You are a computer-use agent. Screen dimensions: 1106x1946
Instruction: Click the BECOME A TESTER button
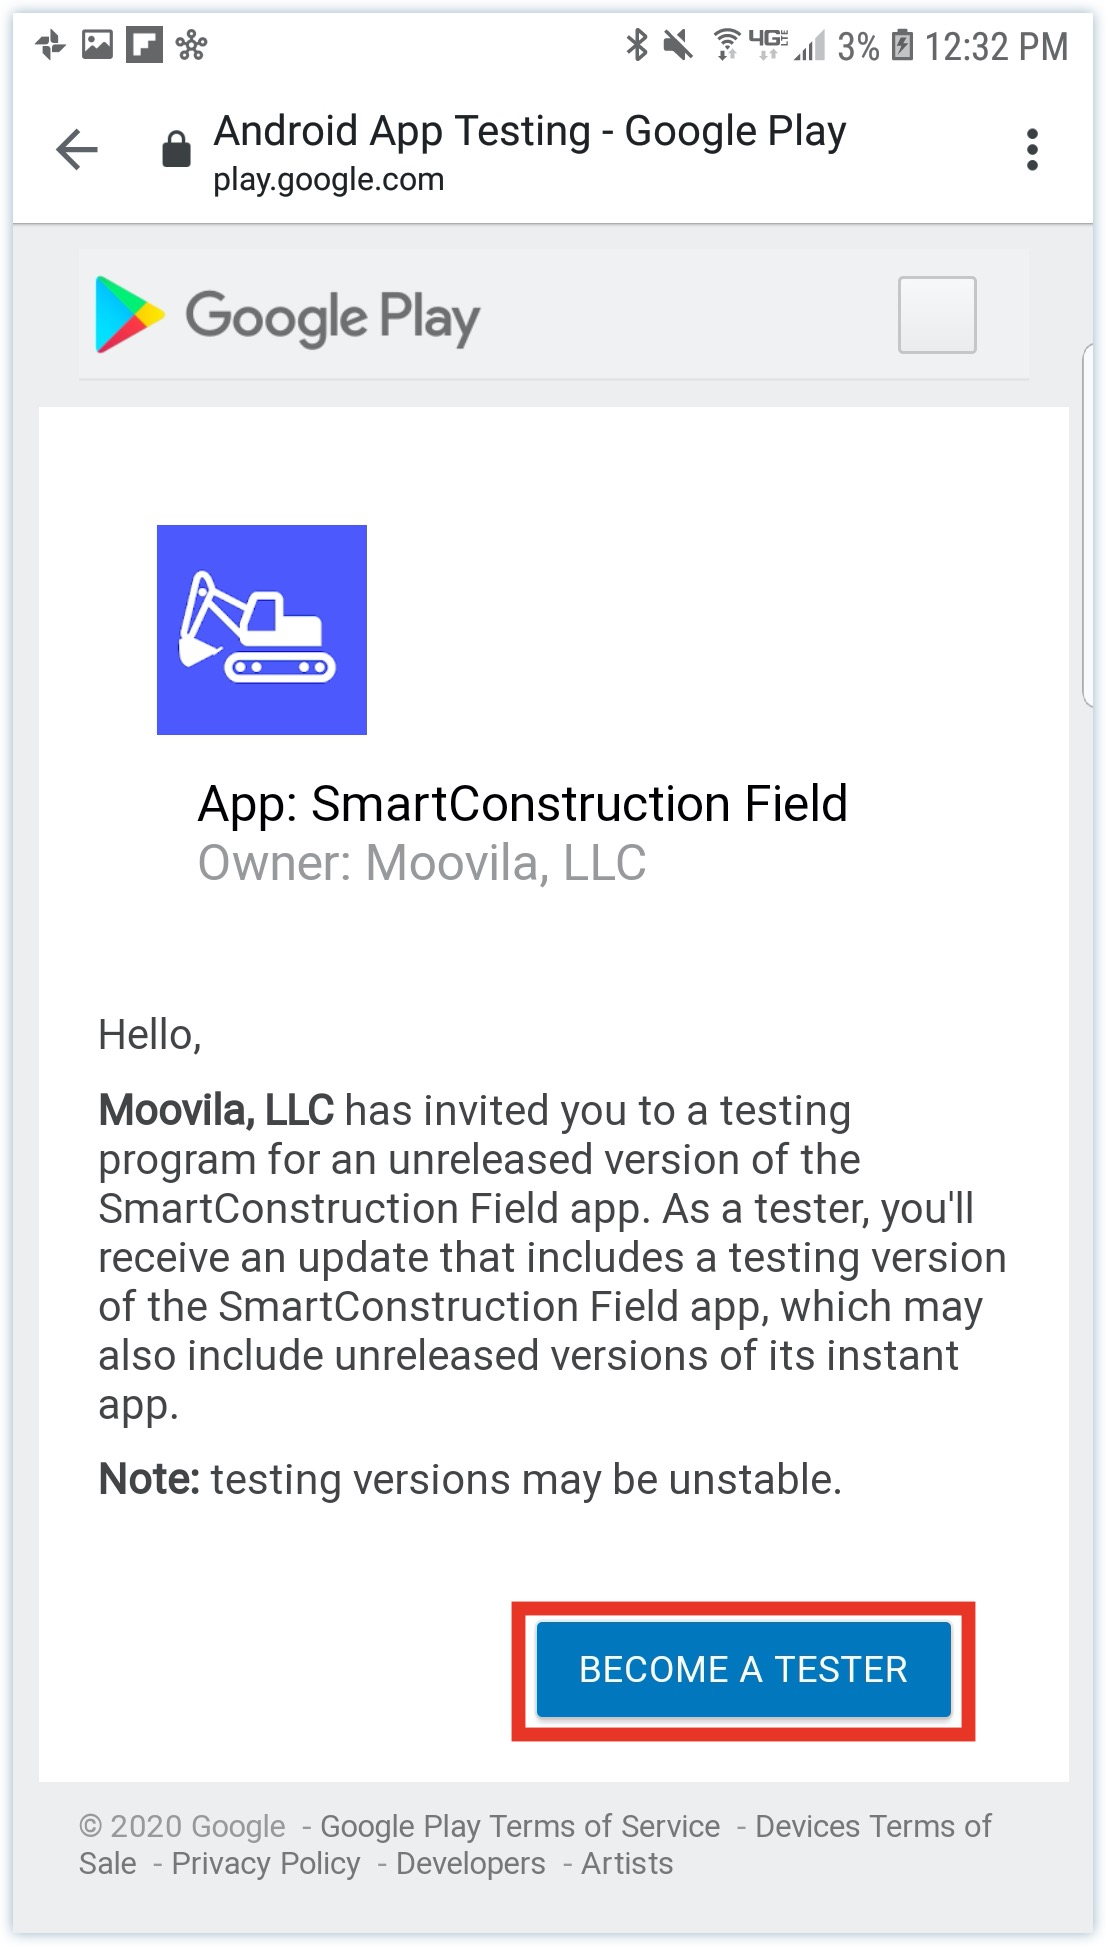pos(744,1669)
